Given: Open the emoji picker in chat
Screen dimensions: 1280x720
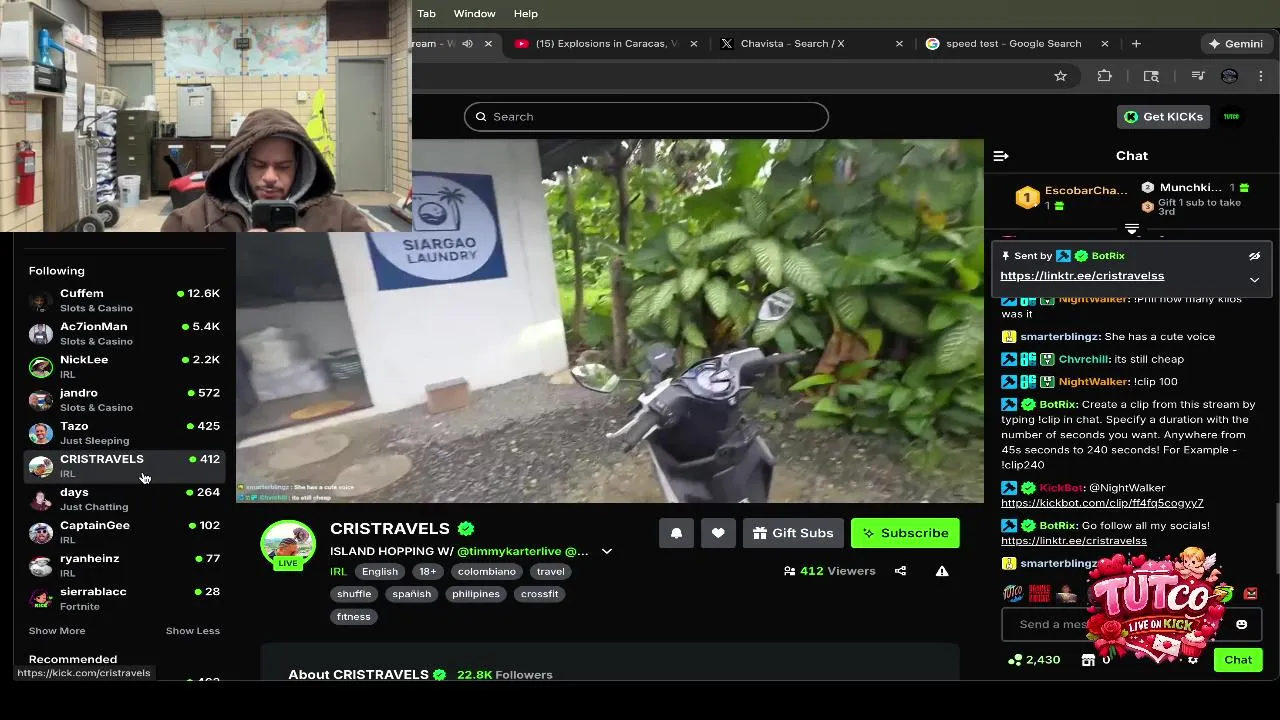Looking at the screenshot, I should click(x=1241, y=624).
